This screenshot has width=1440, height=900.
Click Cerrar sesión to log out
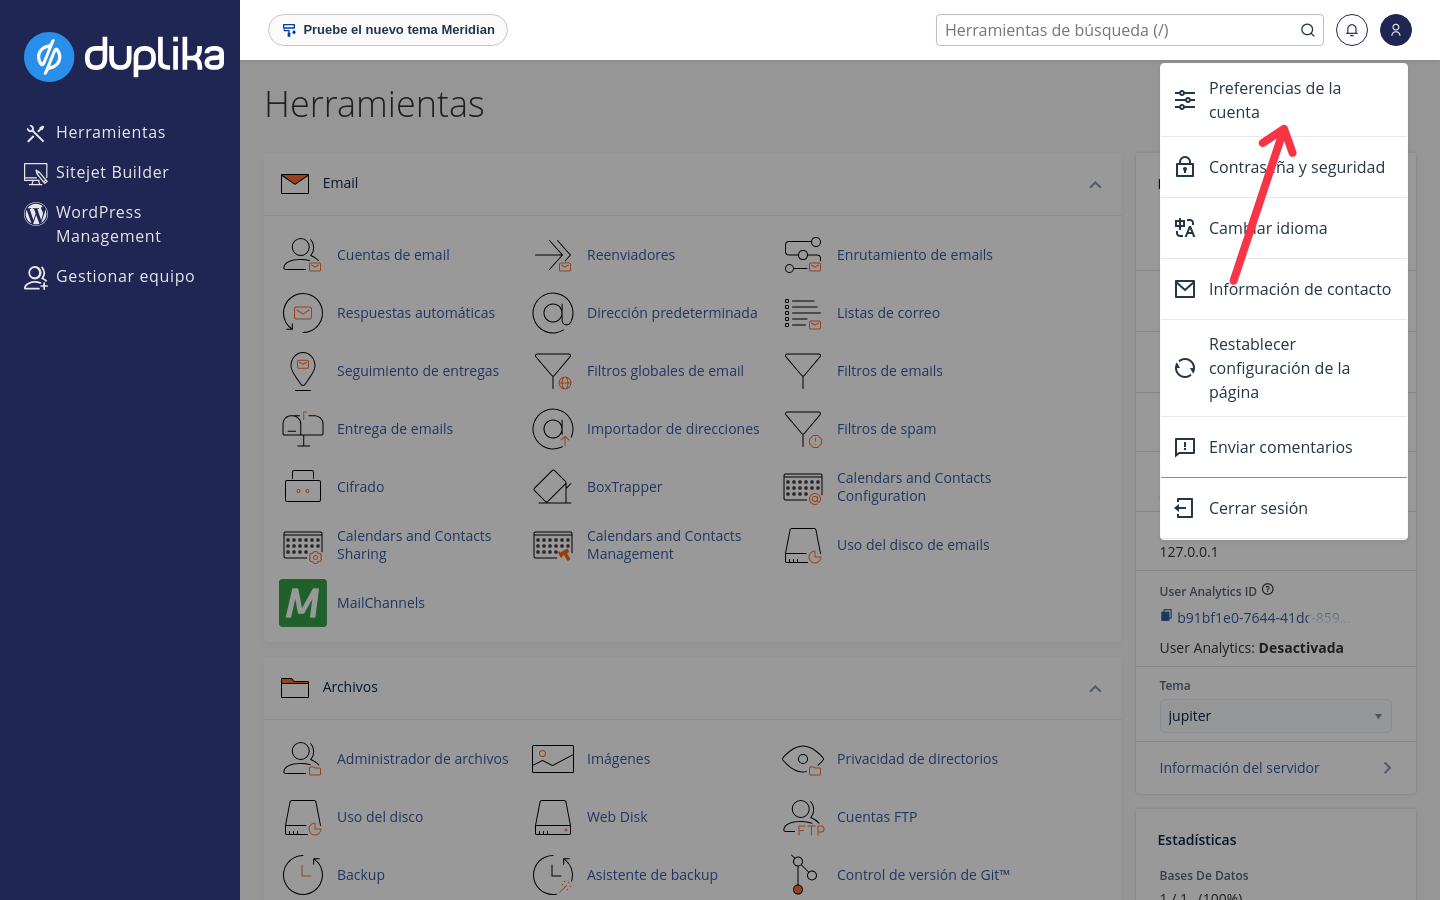coord(1284,508)
